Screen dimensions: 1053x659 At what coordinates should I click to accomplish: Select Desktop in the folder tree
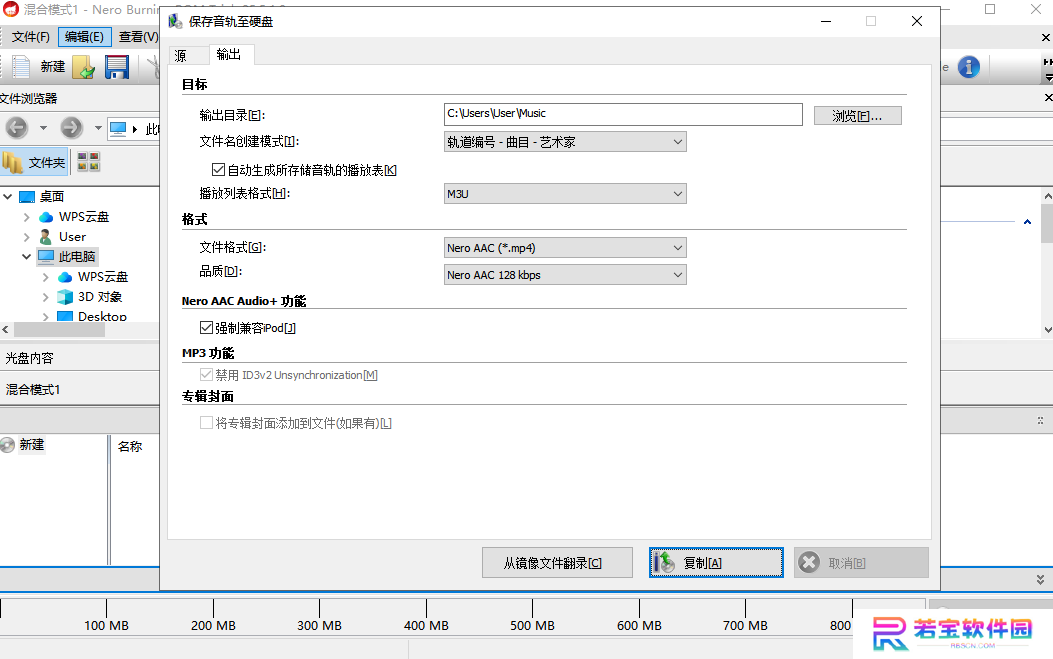click(102, 316)
